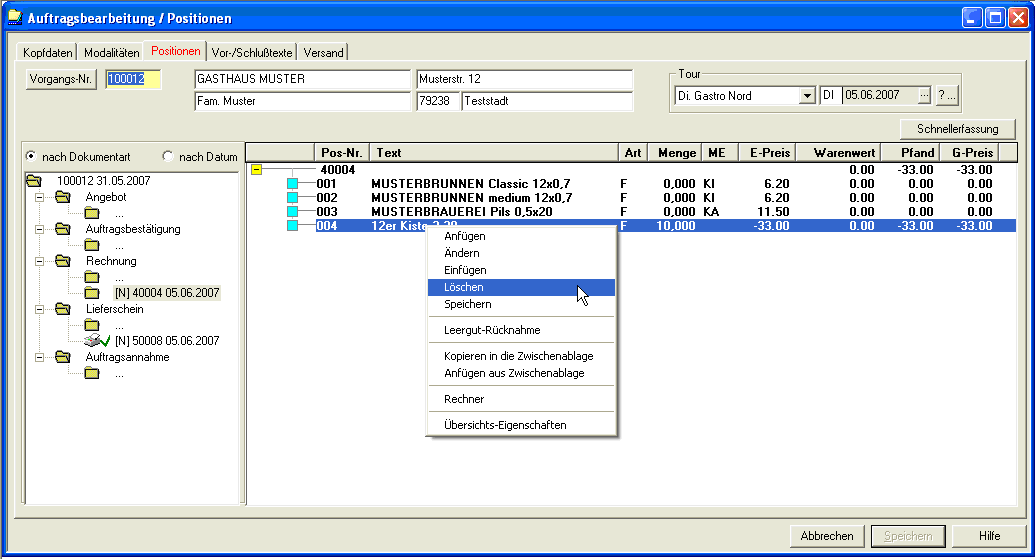
Task: Click the Lieferschein 50008 document icon with checkmark
Action: [x=96, y=341]
